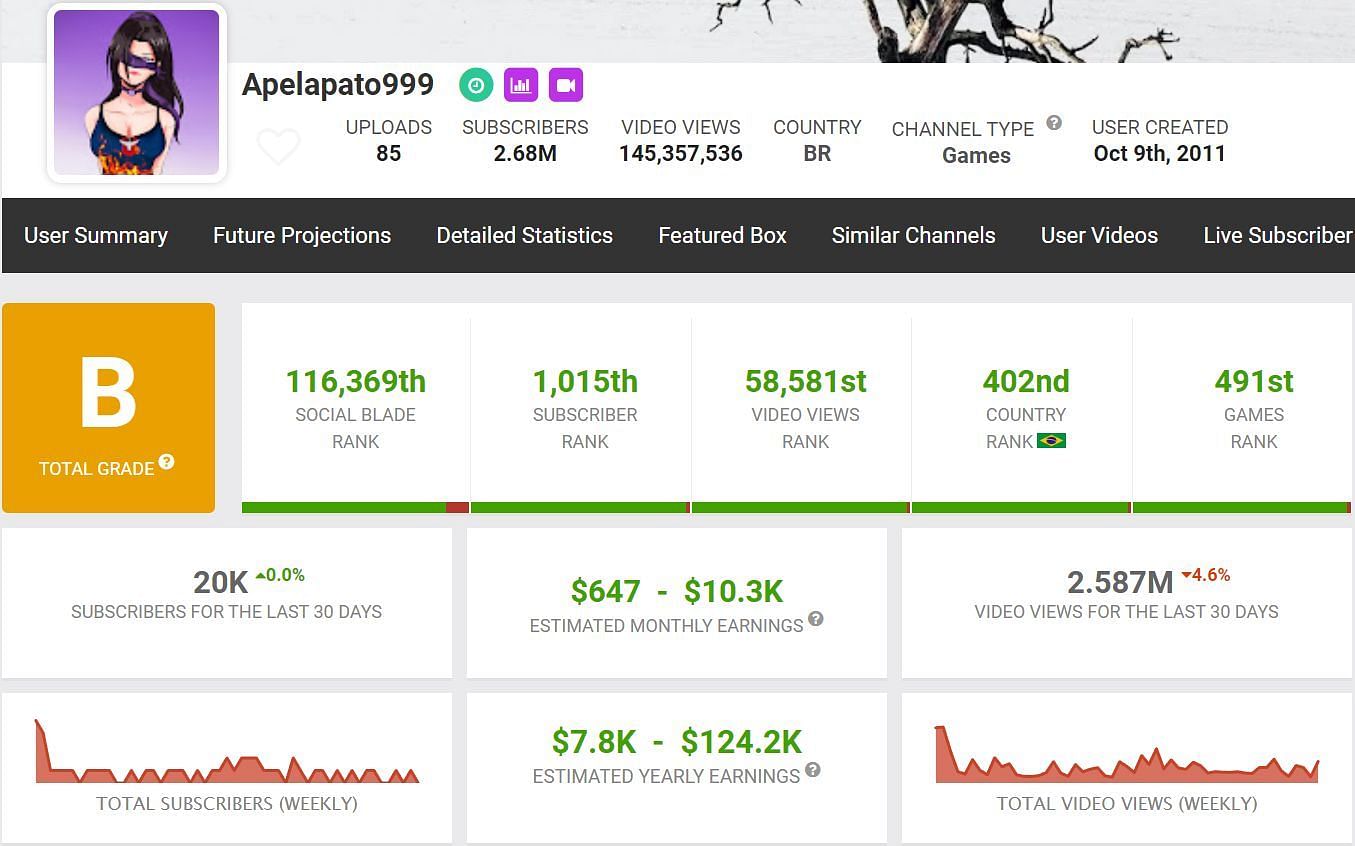Click the progress bar under Social Blade Rank

click(x=355, y=508)
